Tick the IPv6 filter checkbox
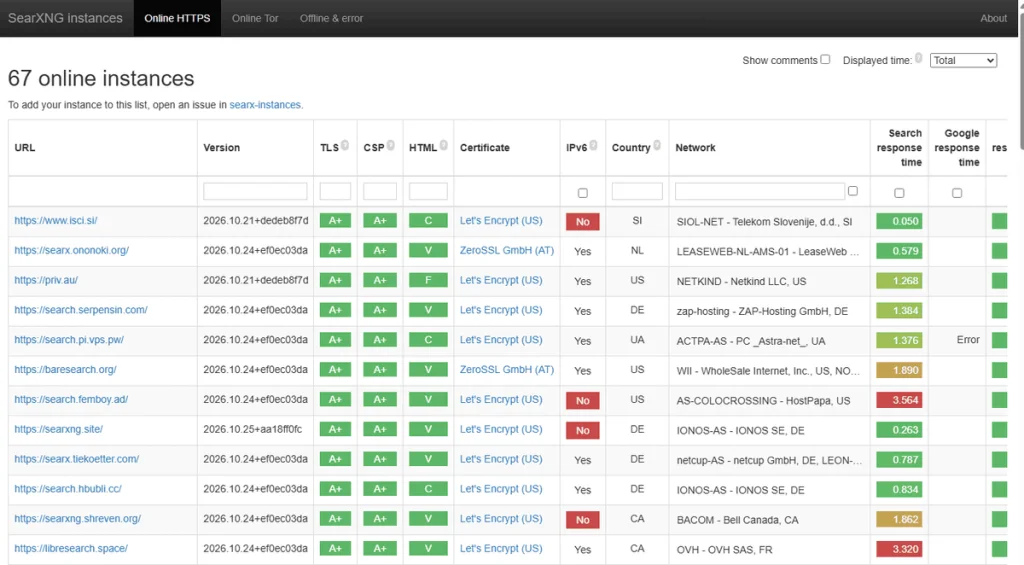The height and width of the screenshot is (565, 1024). (583, 193)
